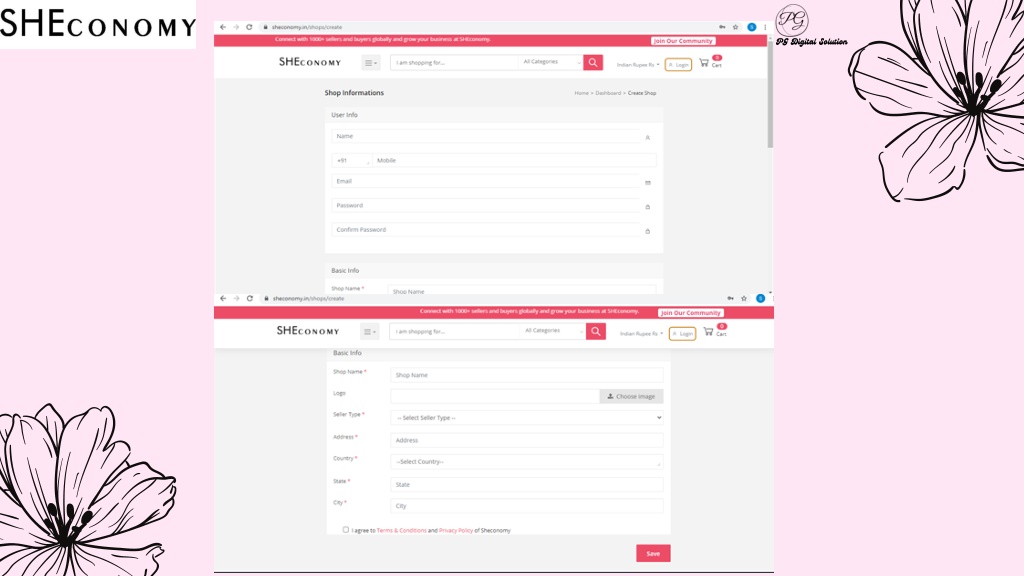
Task: Open hamburger category menu in lower header
Action: [369, 332]
